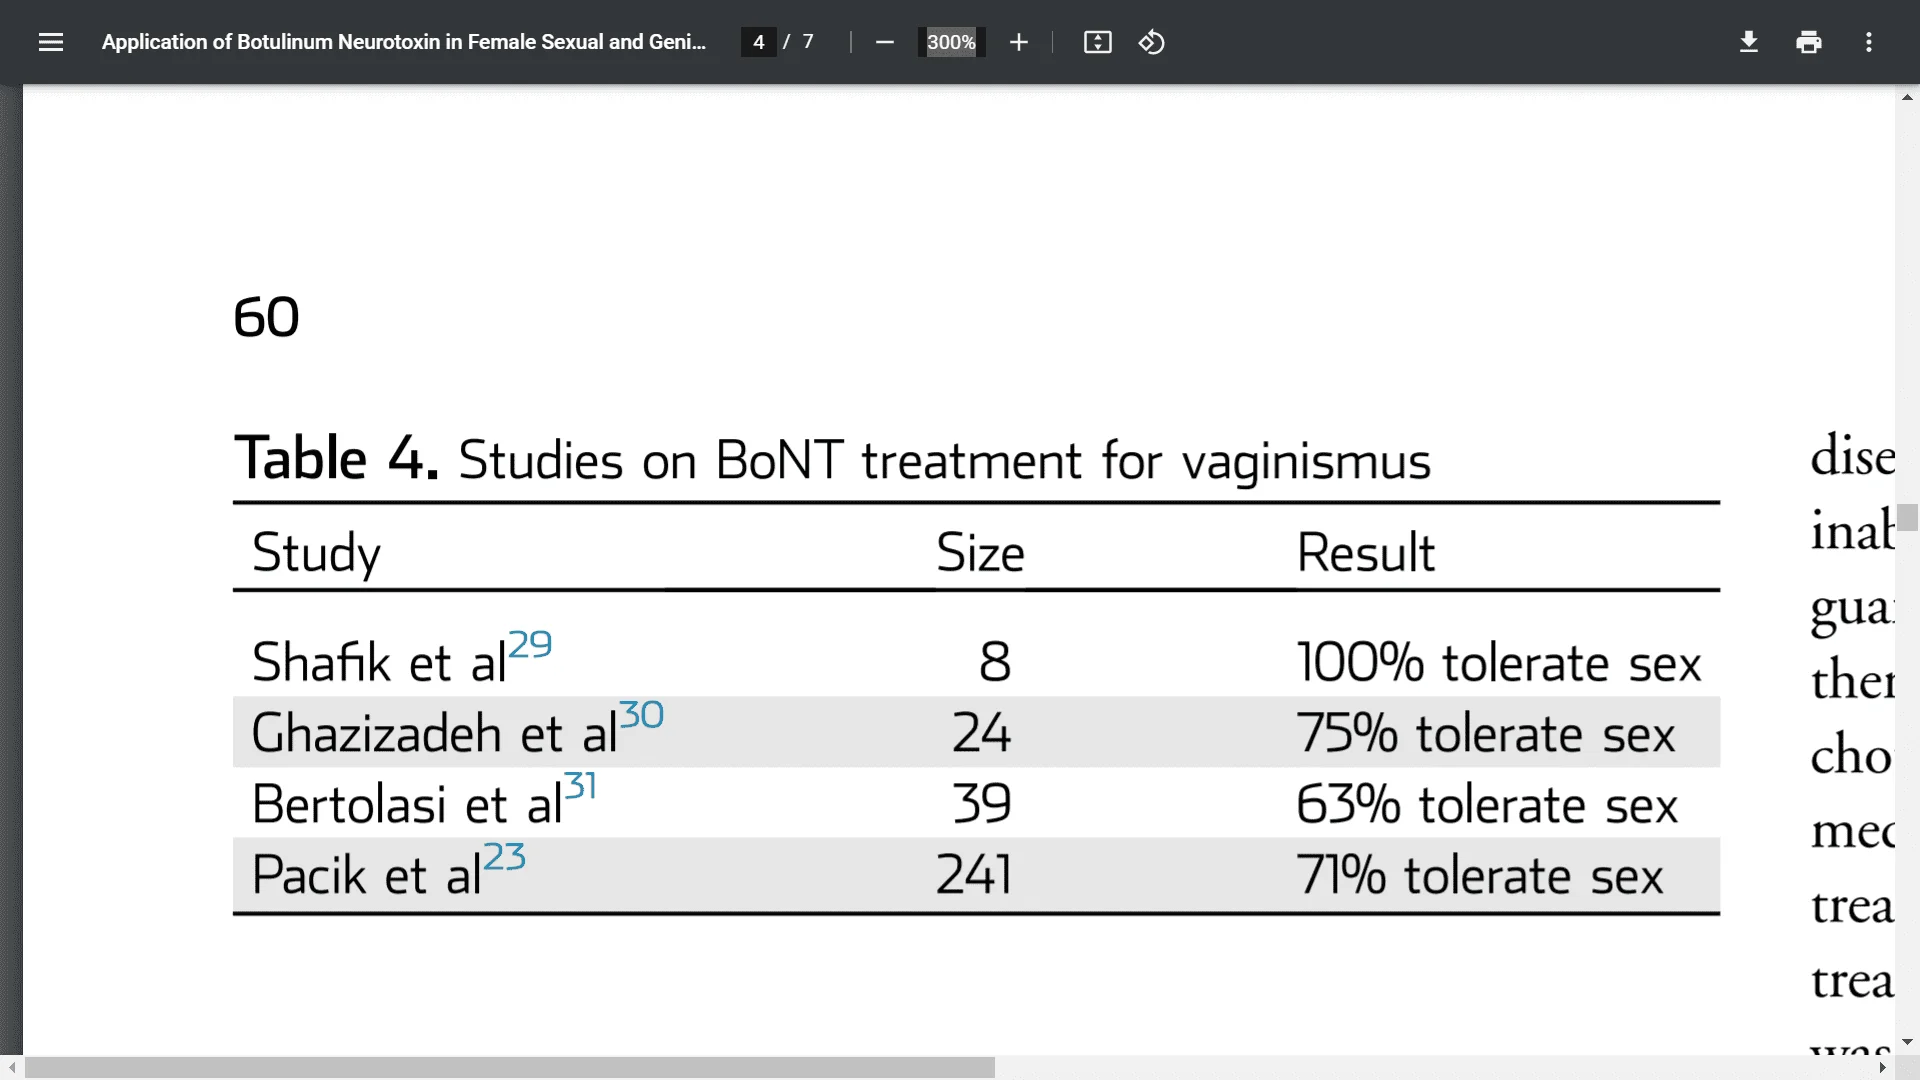The height and width of the screenshot is (1080, 1920).
Task: Click the size value 39
Action: (x=982, y=804)
